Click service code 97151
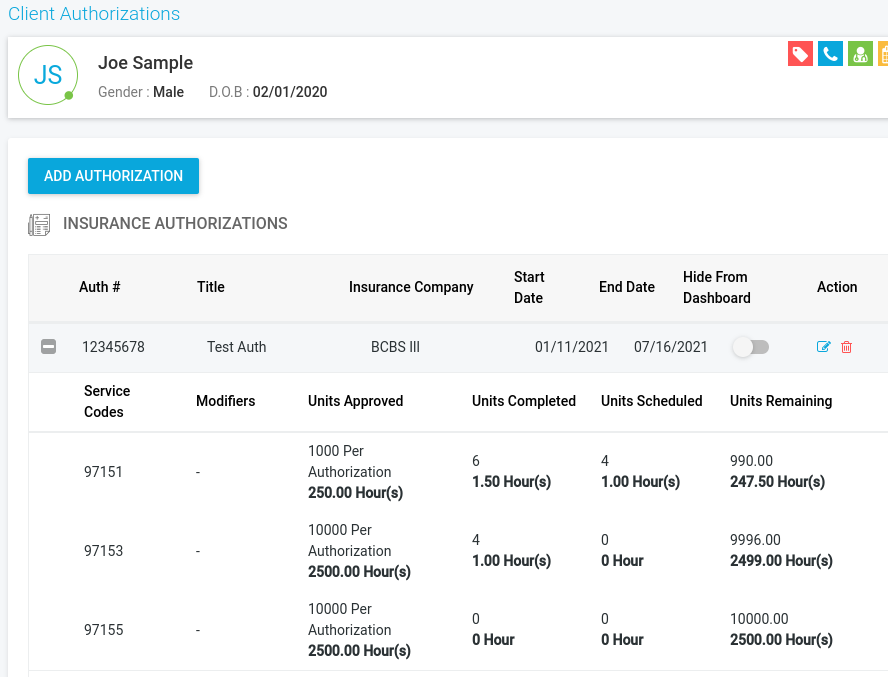 click(x=103, y=472)
